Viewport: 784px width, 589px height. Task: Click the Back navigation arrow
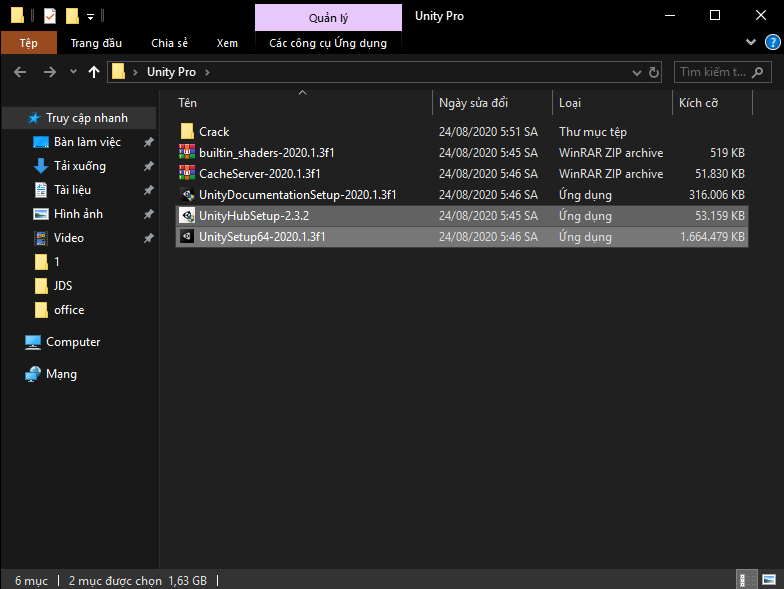point(21,72)
